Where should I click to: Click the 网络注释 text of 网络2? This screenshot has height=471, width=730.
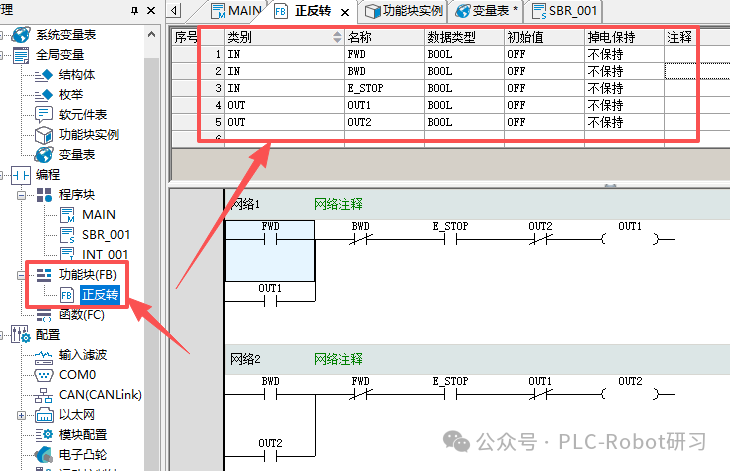click(338, 359)
